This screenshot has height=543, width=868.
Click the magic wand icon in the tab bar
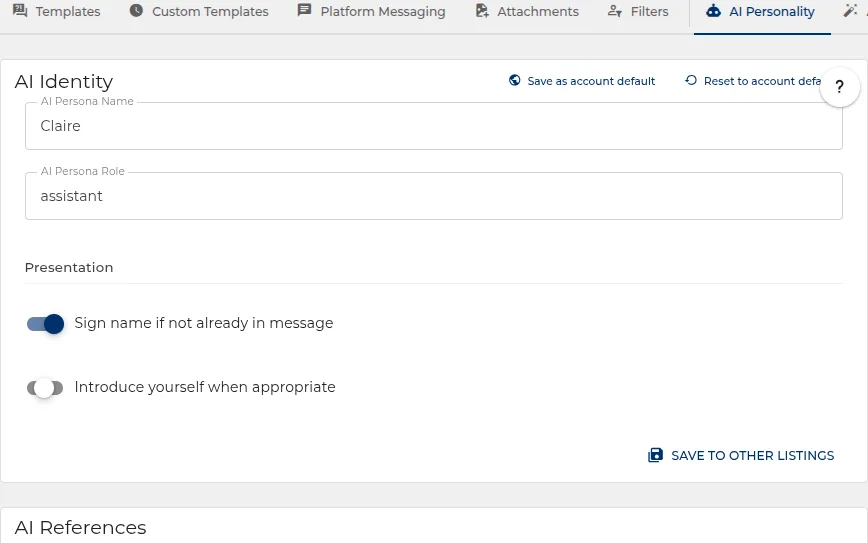[x=850, y=11]
